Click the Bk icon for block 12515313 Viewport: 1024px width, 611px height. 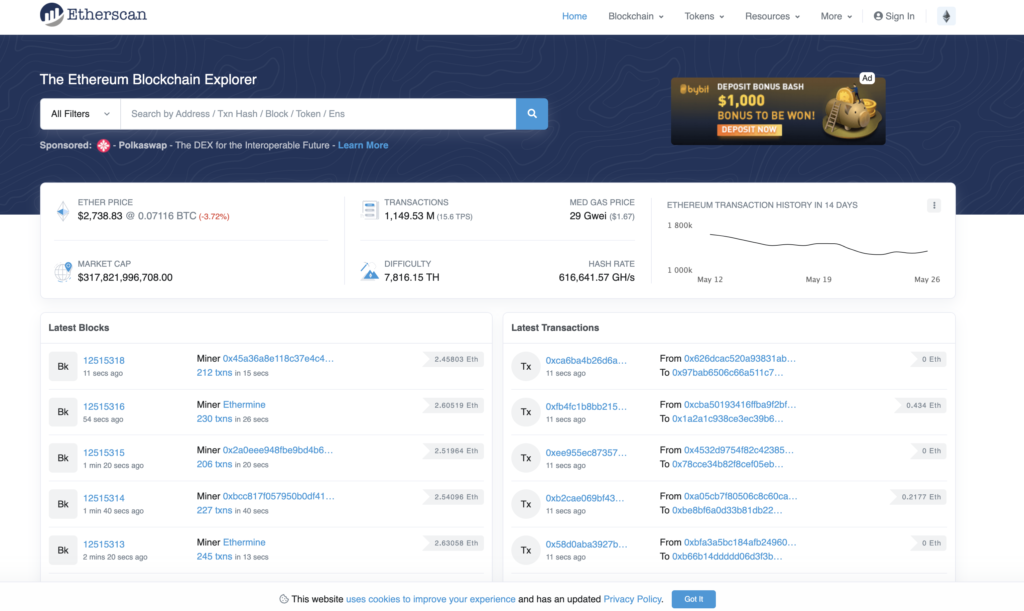pos(63,550)
